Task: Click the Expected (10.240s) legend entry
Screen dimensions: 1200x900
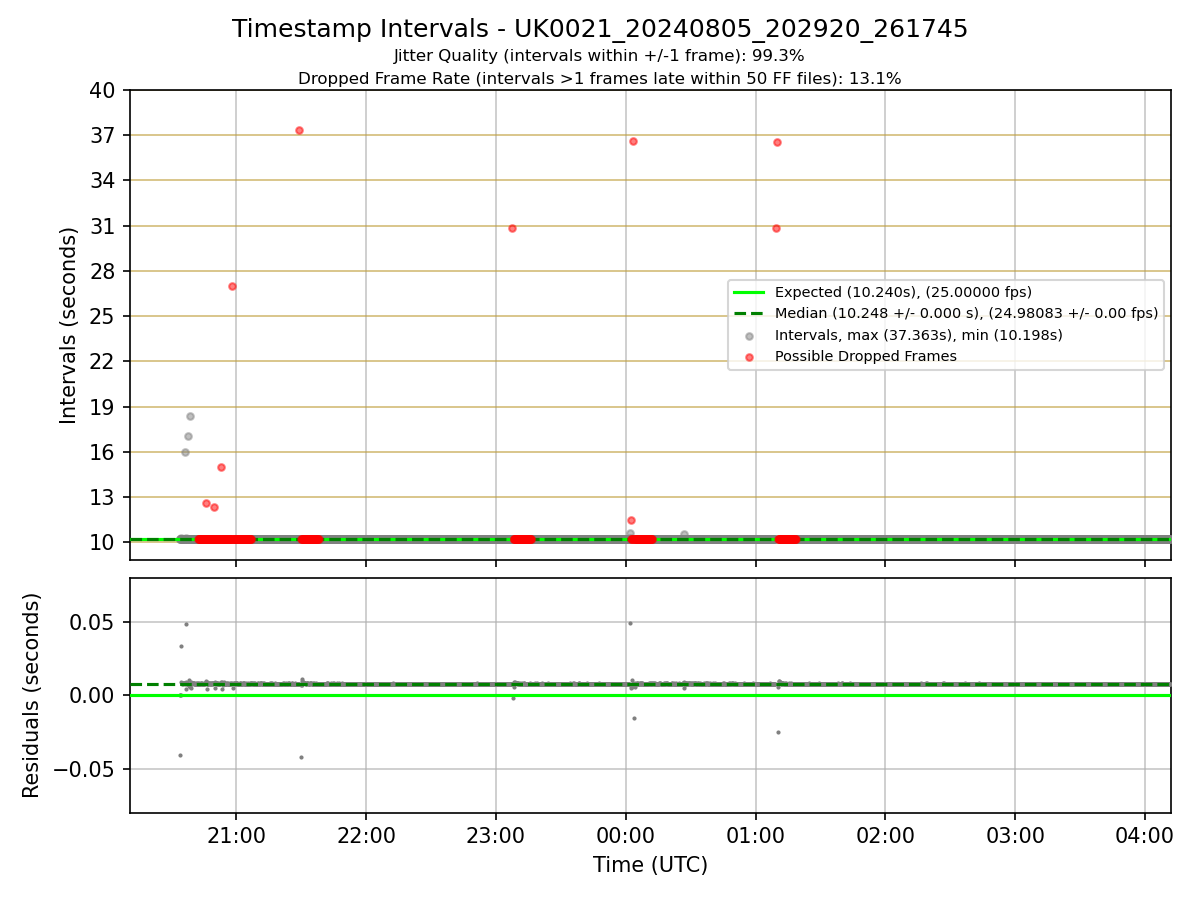Action: 903,292
